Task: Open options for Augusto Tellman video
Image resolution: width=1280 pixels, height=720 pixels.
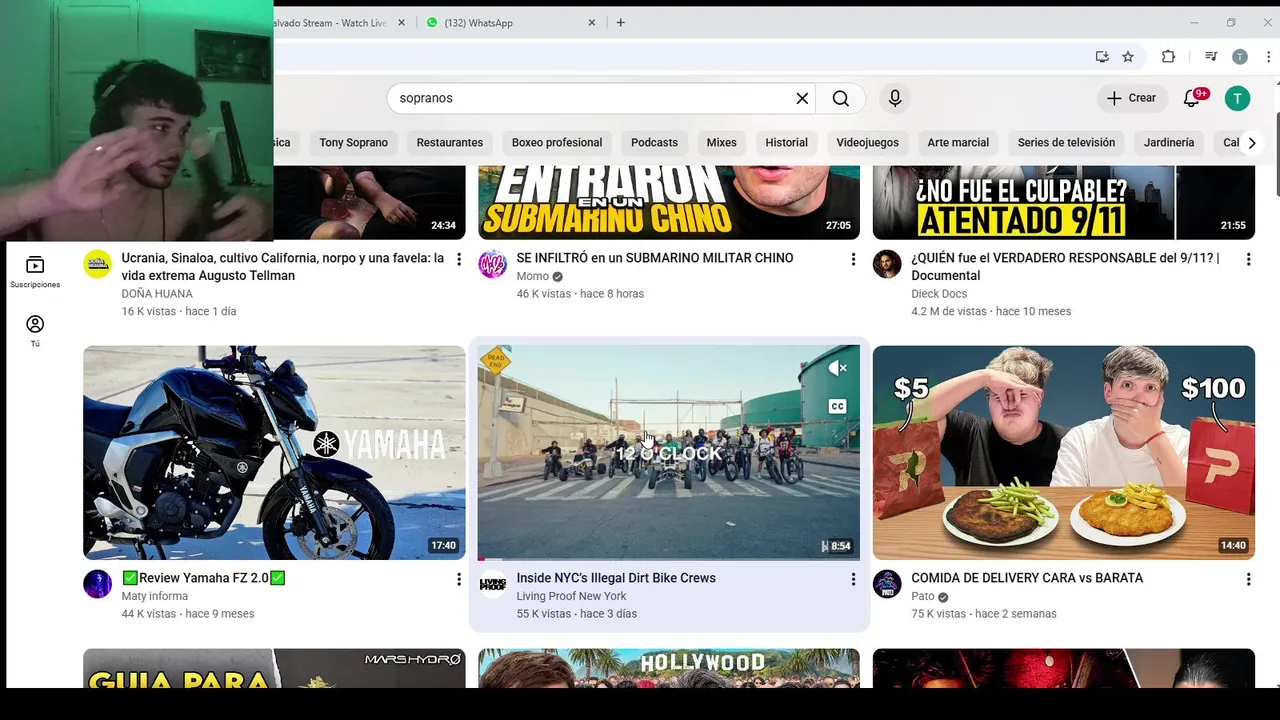Action: (x=459, y=260)
